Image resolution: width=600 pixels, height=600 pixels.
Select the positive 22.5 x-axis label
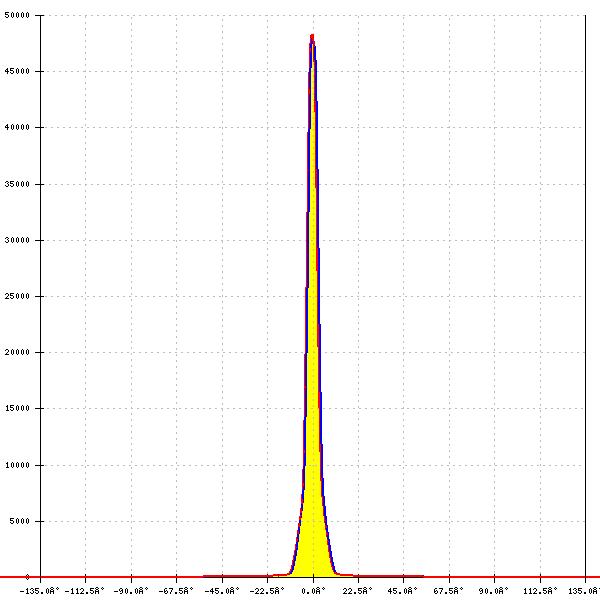point(357,591)
